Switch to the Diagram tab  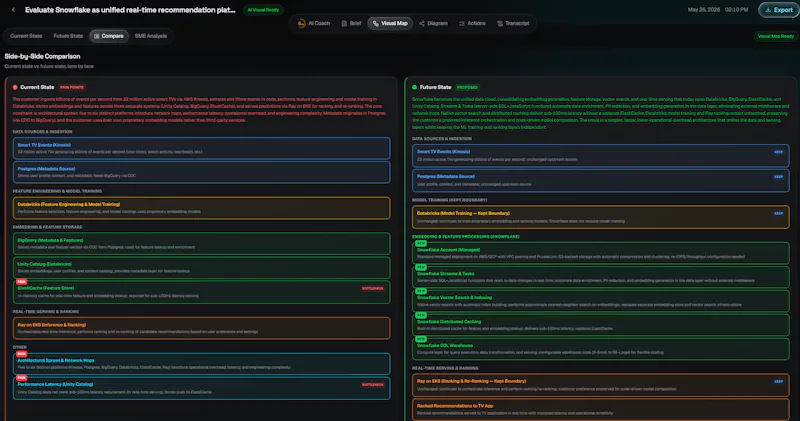click(x=433, y=23)
